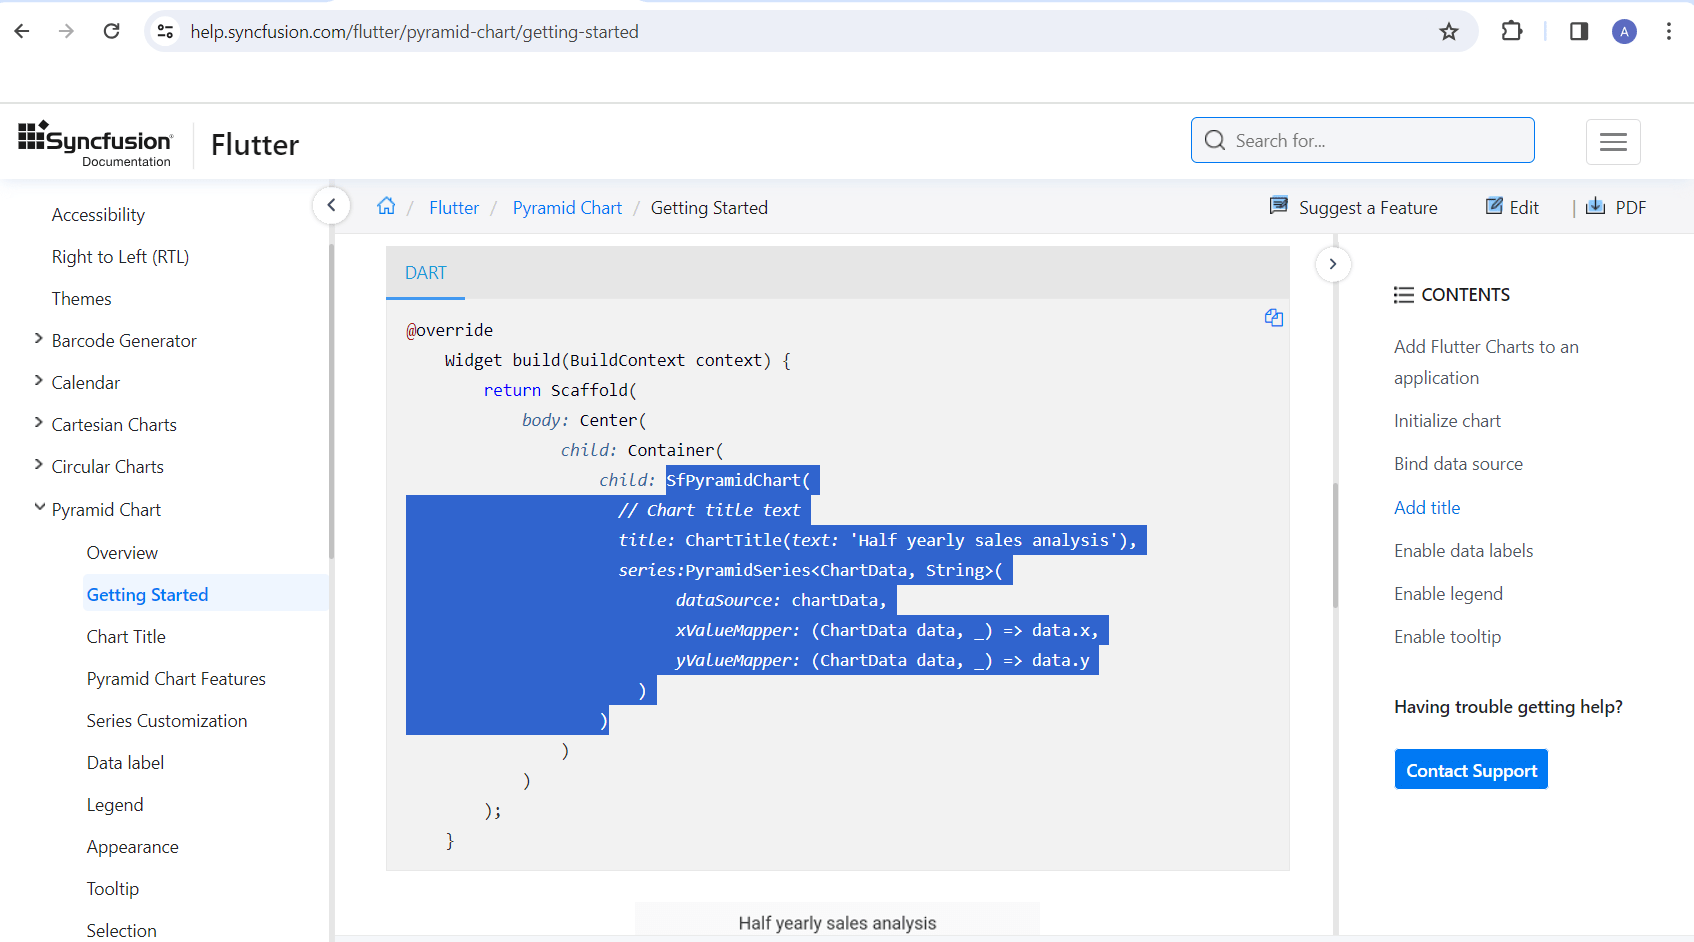This screenshot has height=942, width=1694.
Task: Open Series Customization in sidebar
Action: pyautogui.click(x=167, y=721)
